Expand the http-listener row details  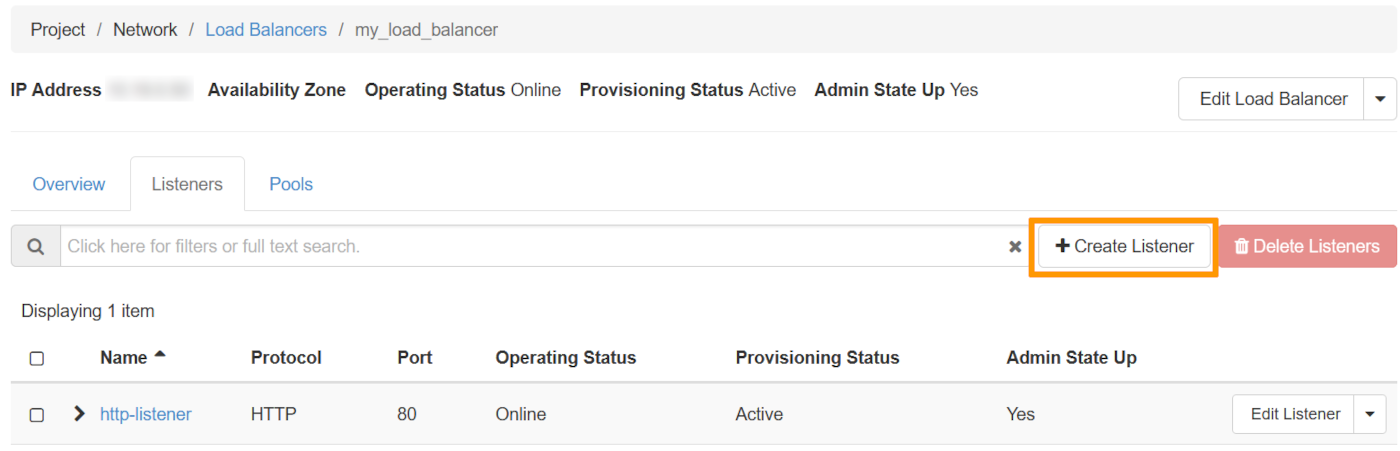(x=79, y=414)
